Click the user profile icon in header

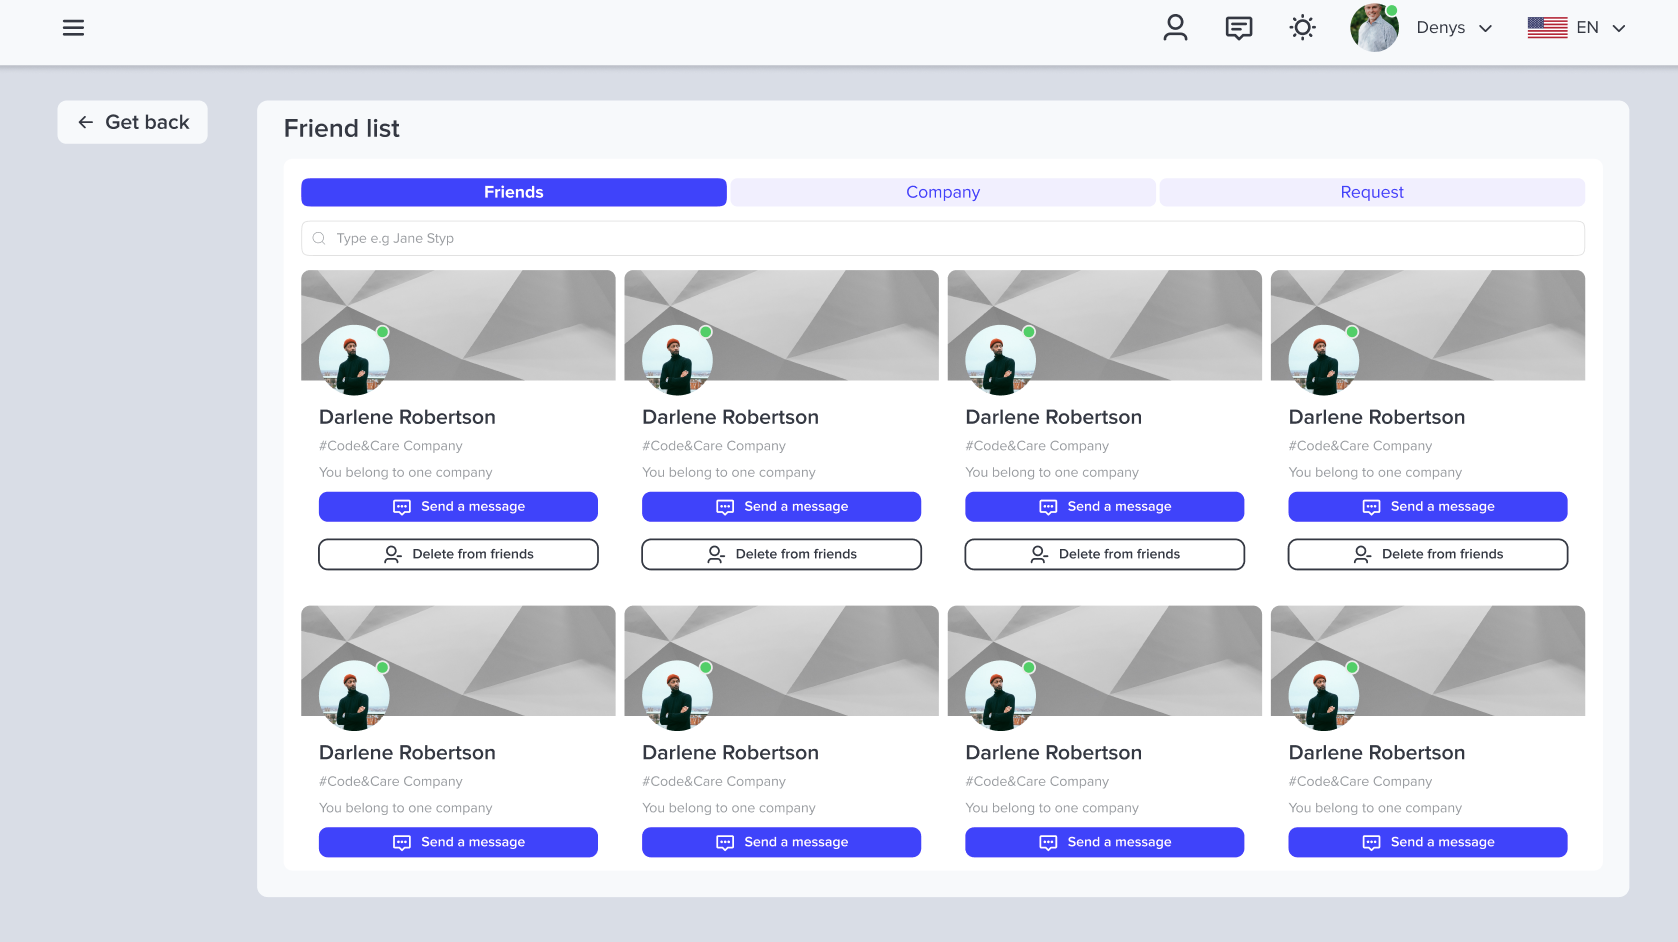(1175, 28)
